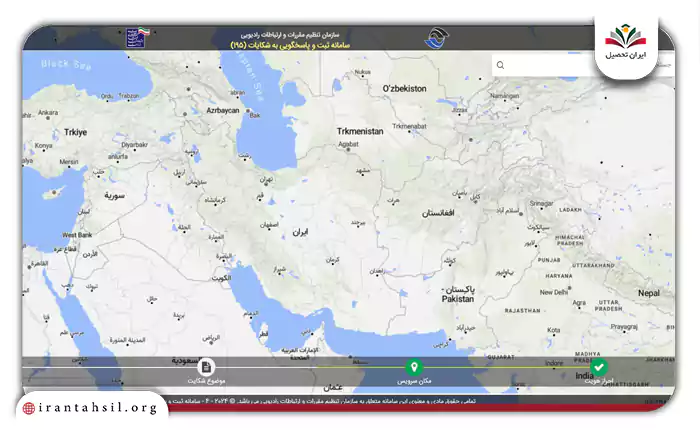This screenshot has width=700, height=430.
Task: Click the search magnifier icon
Action: click(x=500, y=65)
